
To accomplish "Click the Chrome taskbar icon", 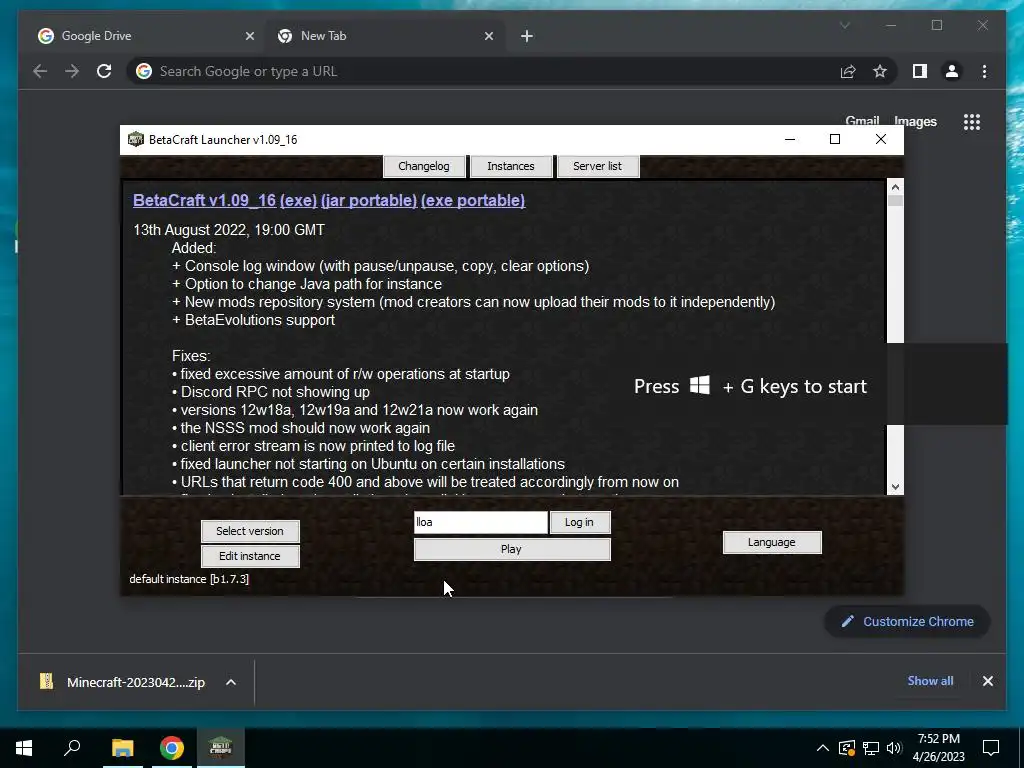I will point(172,748).
